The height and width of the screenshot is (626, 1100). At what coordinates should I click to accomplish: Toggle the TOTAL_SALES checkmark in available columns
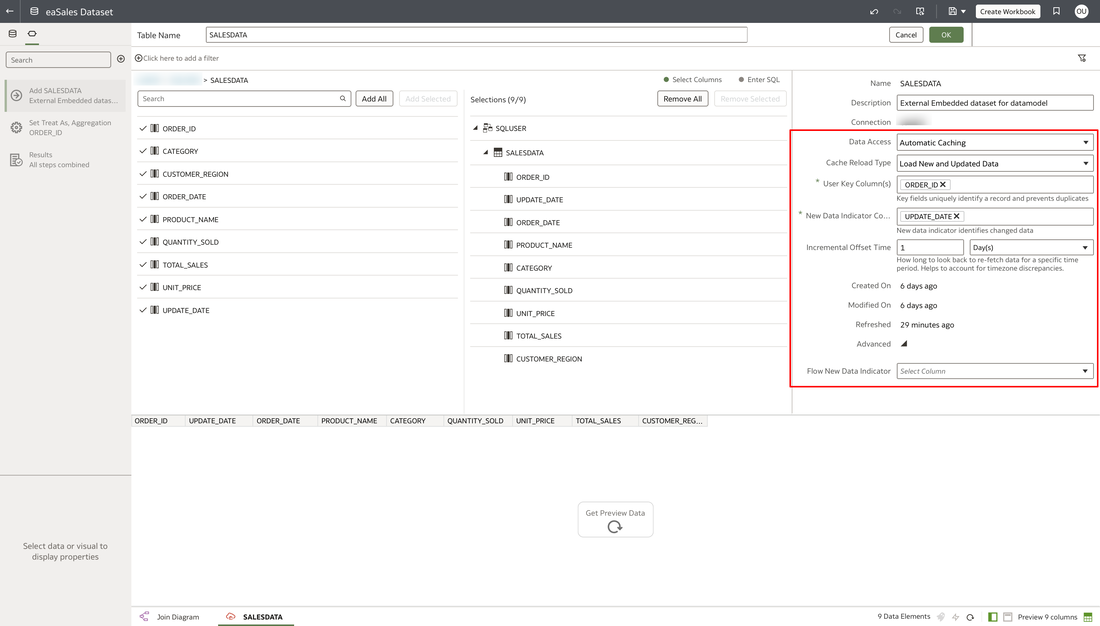(143, 265)
